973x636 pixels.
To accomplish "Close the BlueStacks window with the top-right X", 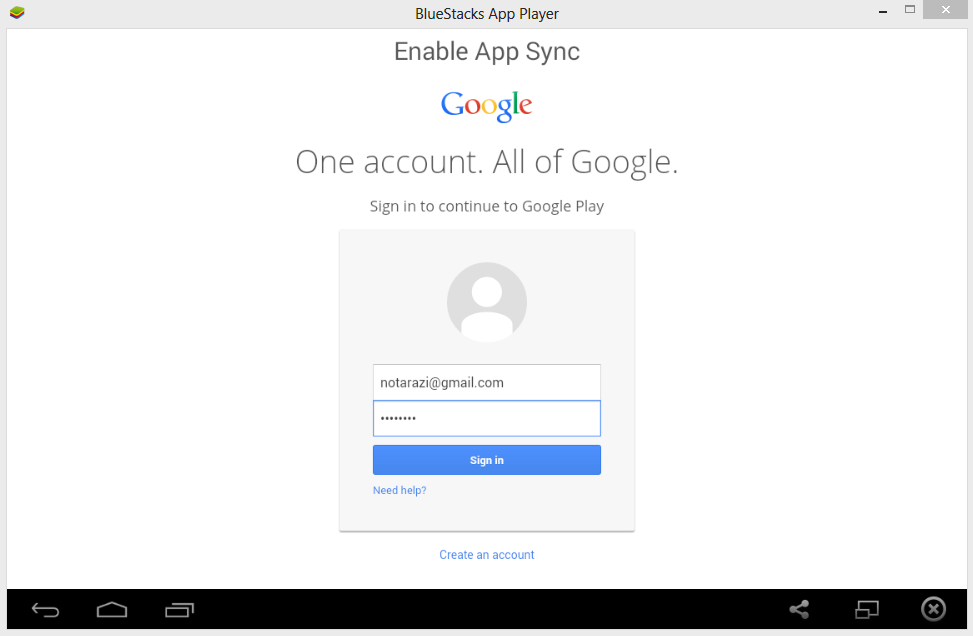I will tap(945, 9).
